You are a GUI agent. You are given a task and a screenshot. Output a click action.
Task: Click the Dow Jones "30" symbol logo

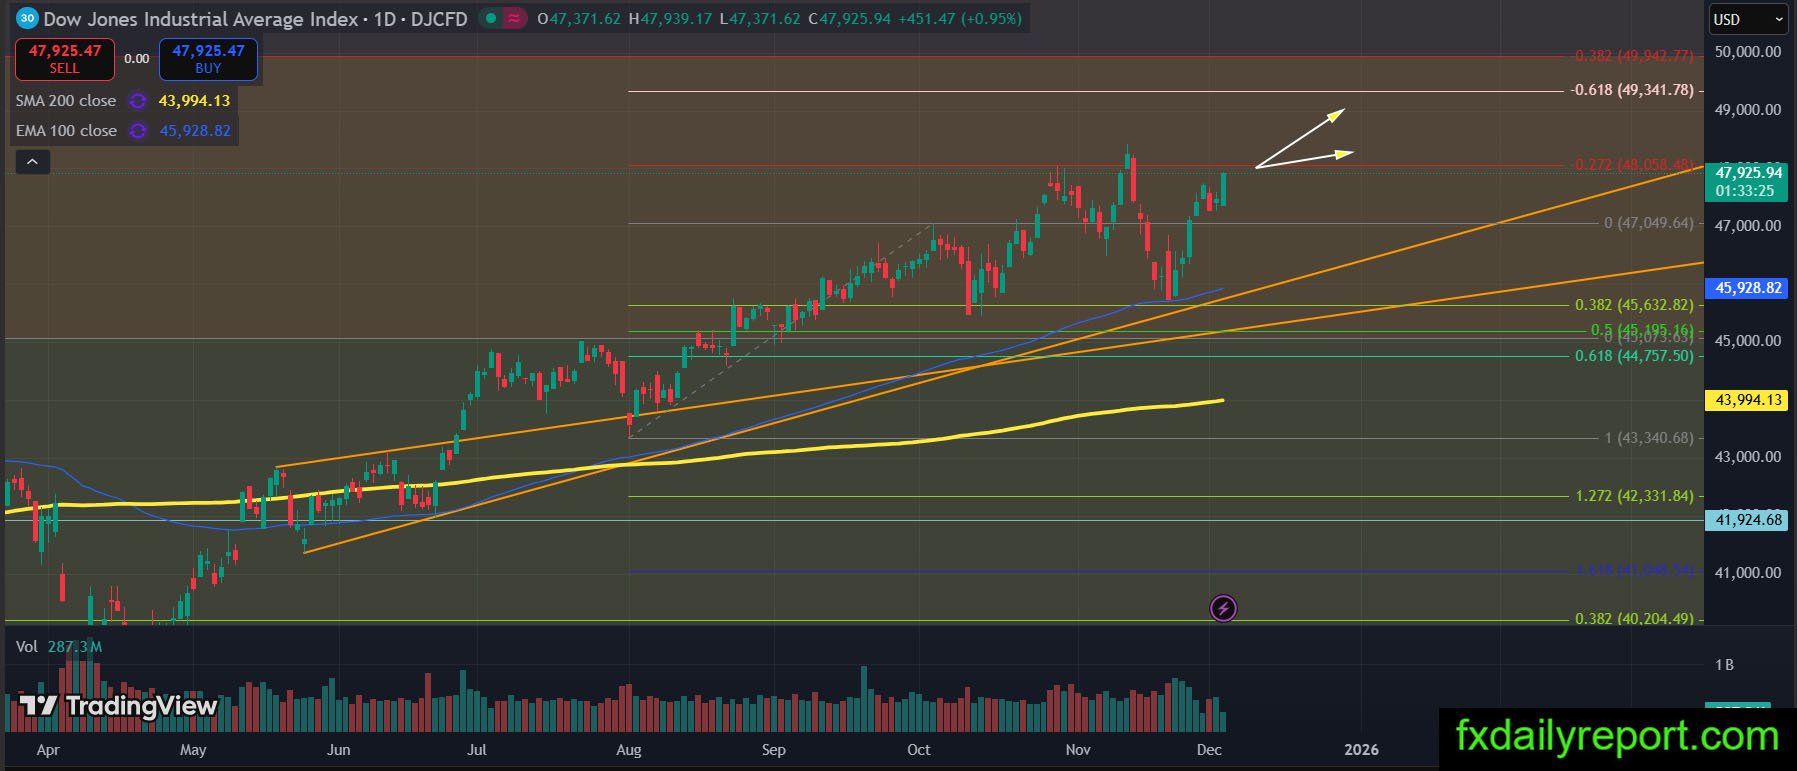coord(28,18)
